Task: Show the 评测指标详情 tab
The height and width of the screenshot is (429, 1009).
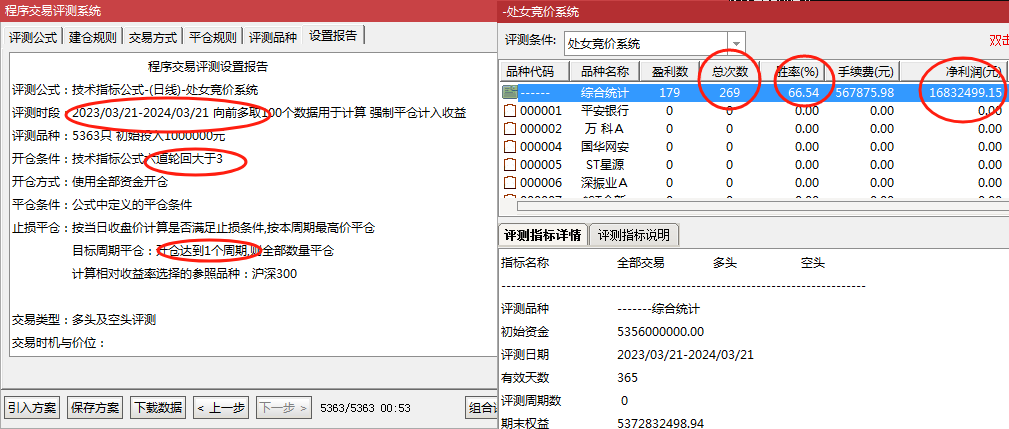Action: 543,235
